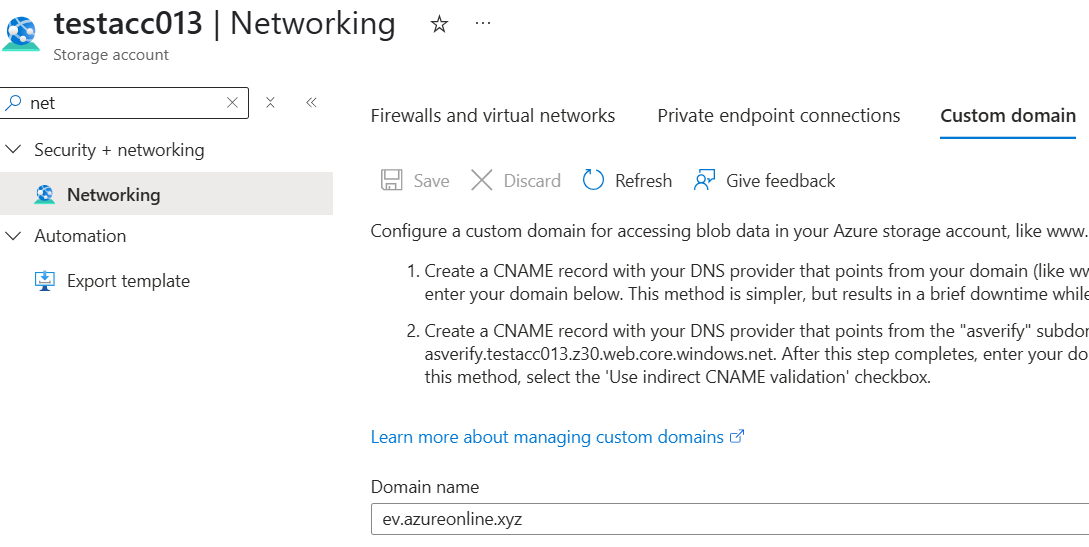Clear the 'net' search text
Image resolution: width=1089 pixels, height=547 pixels.
[233, 103]
